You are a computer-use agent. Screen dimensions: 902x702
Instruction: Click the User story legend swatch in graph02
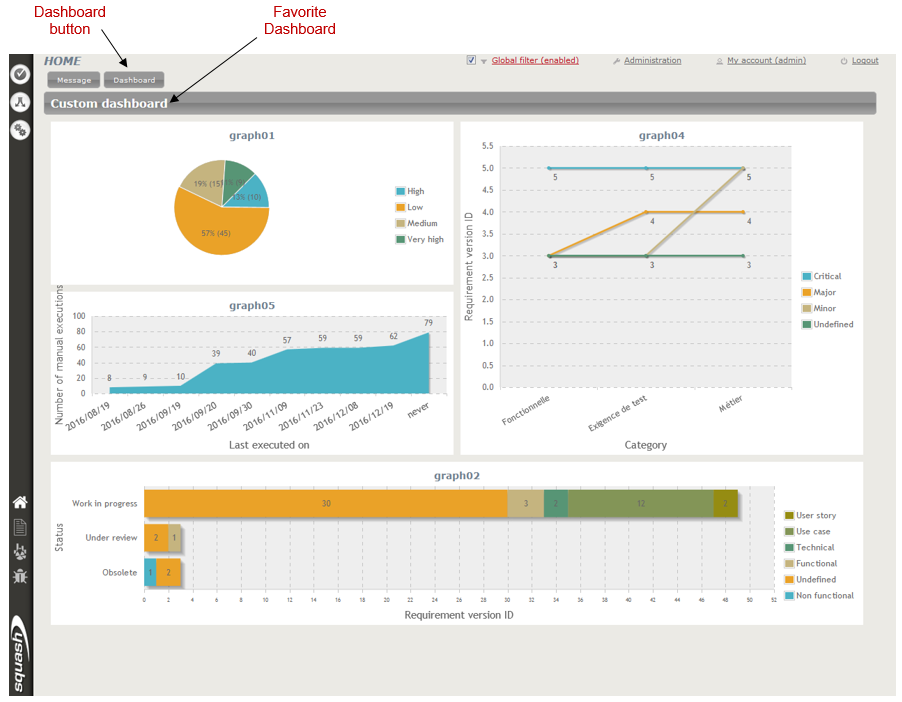(x=790, y=516)
